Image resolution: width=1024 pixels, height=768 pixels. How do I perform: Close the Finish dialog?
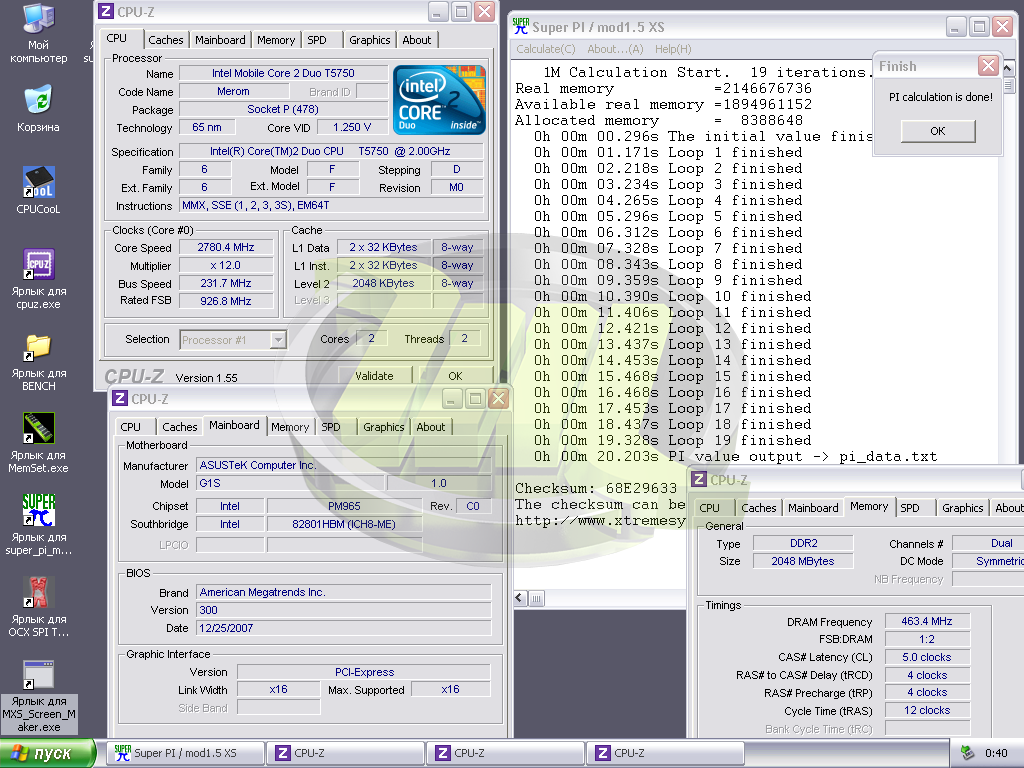[988, 65]
